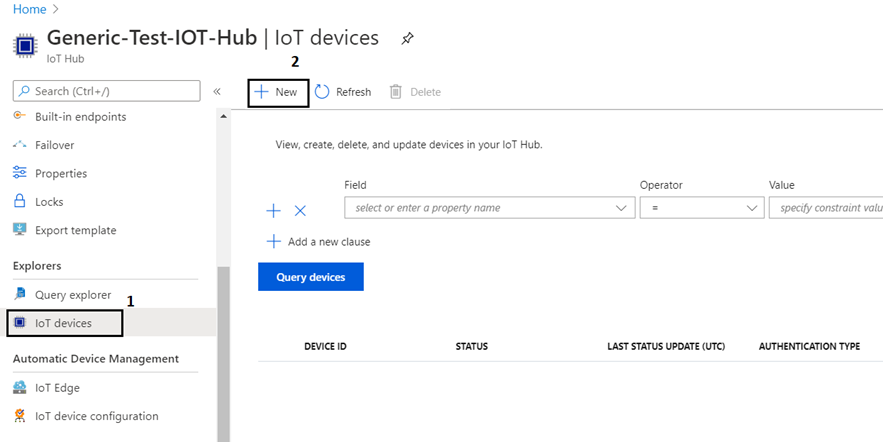Viewport: 883px width, 442px height.
Task: Click the circular Refresh arrow icon
Action: [322, 92]
